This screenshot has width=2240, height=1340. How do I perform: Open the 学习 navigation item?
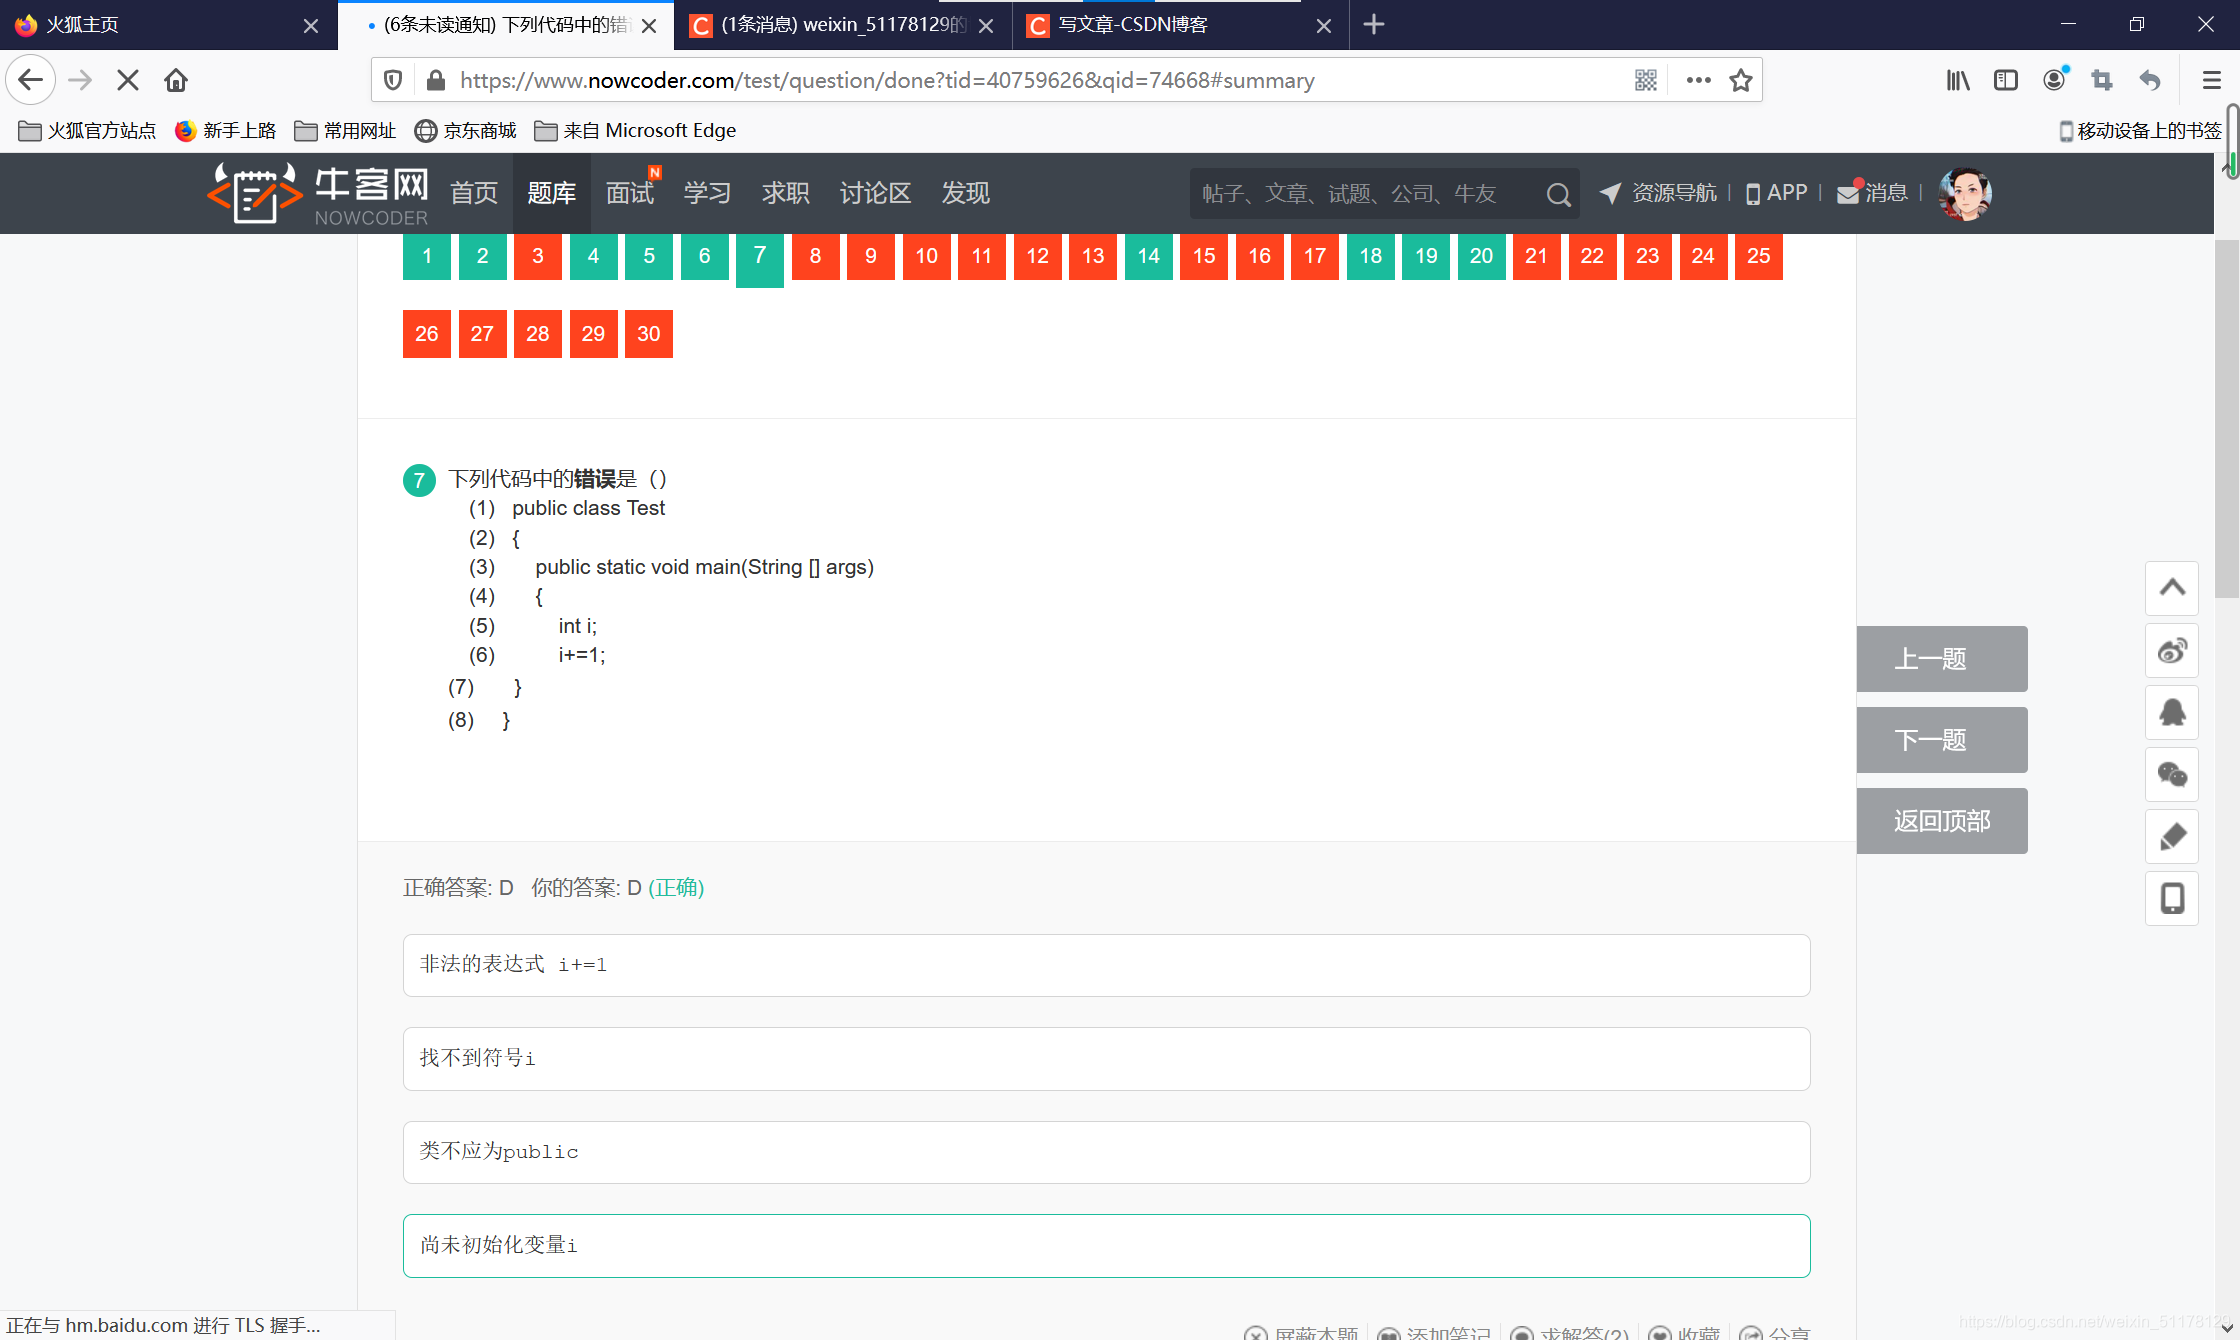coord(708,194)
